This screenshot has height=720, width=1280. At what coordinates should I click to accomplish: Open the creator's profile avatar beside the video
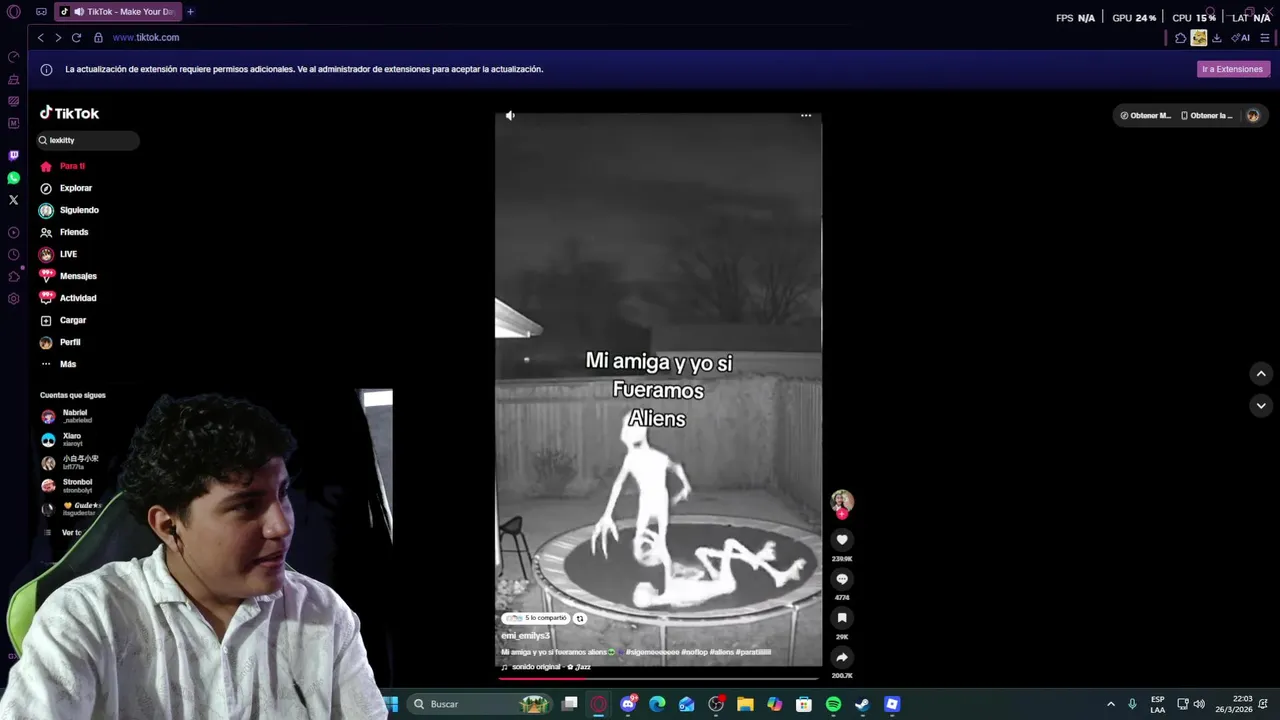tap(842, 500)
